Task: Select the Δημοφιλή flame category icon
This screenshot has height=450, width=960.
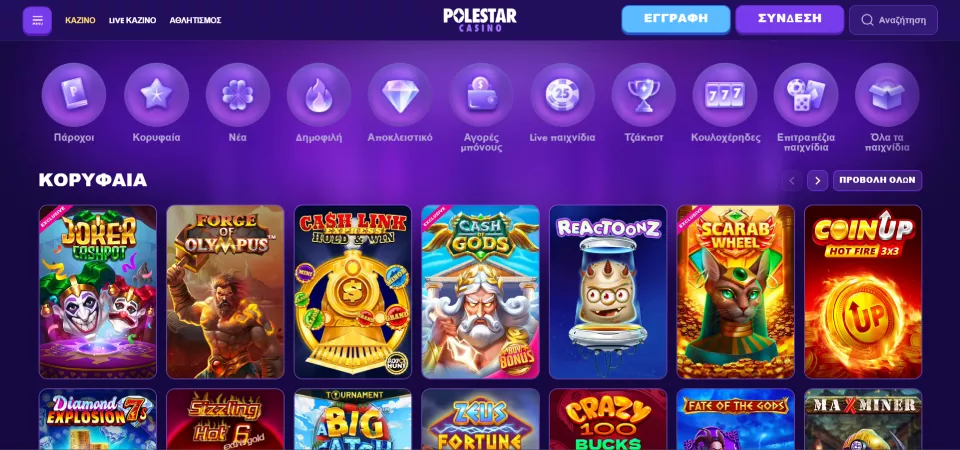Action: 319,95
